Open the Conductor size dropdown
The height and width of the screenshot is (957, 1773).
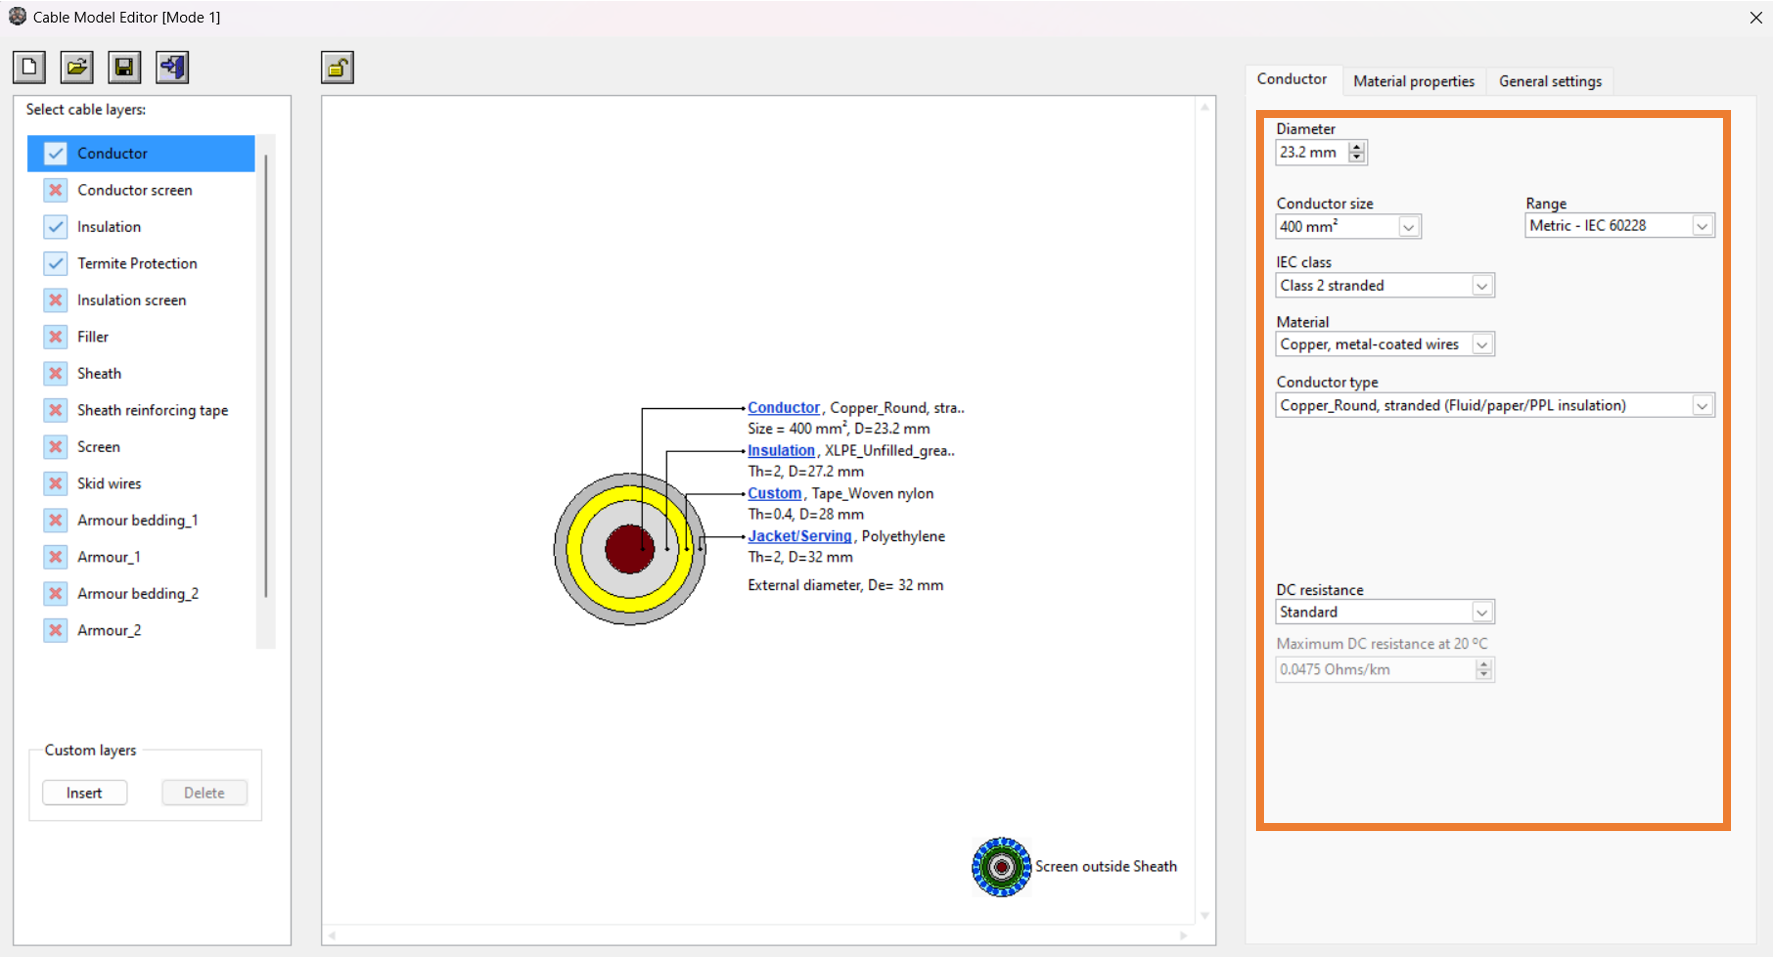pyautogui.click(x=1408, y=227)
